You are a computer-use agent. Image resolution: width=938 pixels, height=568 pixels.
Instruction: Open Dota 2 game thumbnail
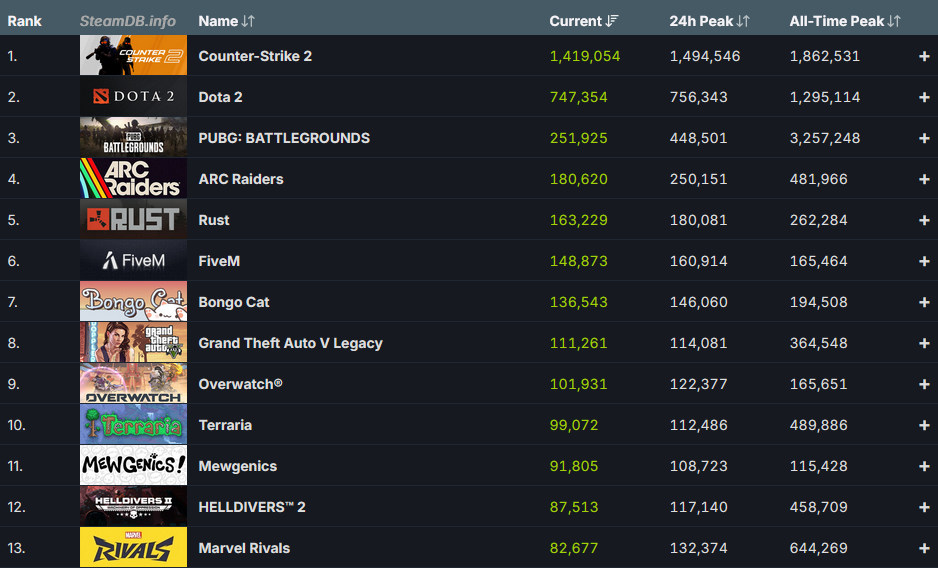coord(133,96)
